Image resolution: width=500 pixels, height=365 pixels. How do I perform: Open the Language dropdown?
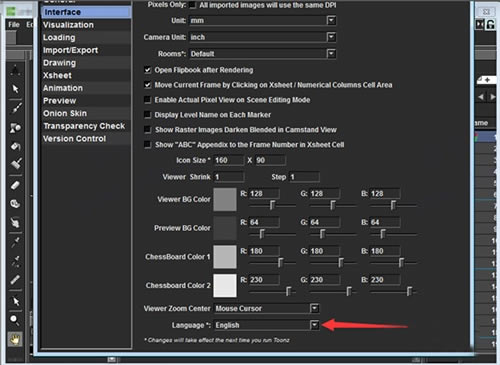314,325
